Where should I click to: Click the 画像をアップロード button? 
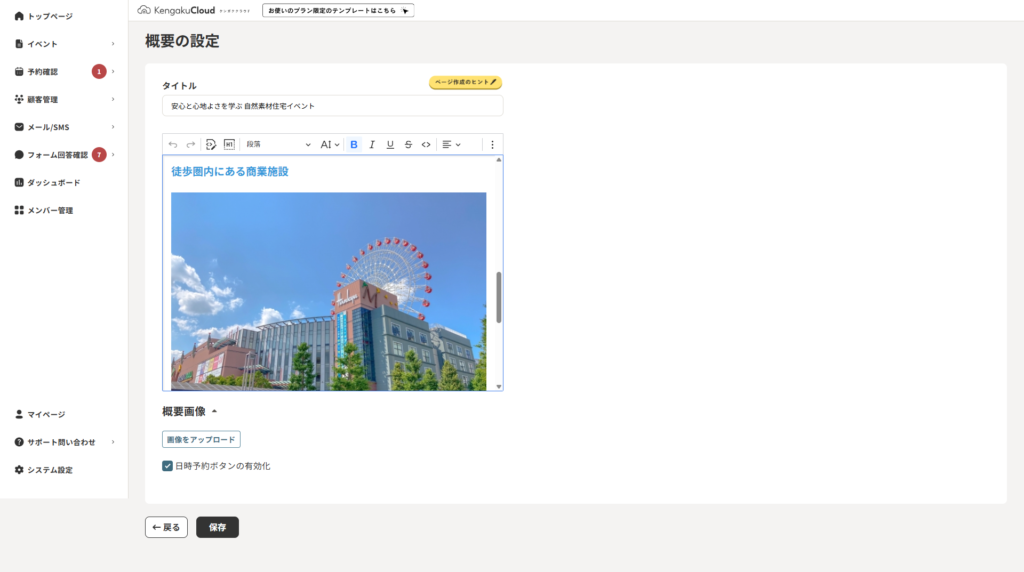click(x=201, y=439)
